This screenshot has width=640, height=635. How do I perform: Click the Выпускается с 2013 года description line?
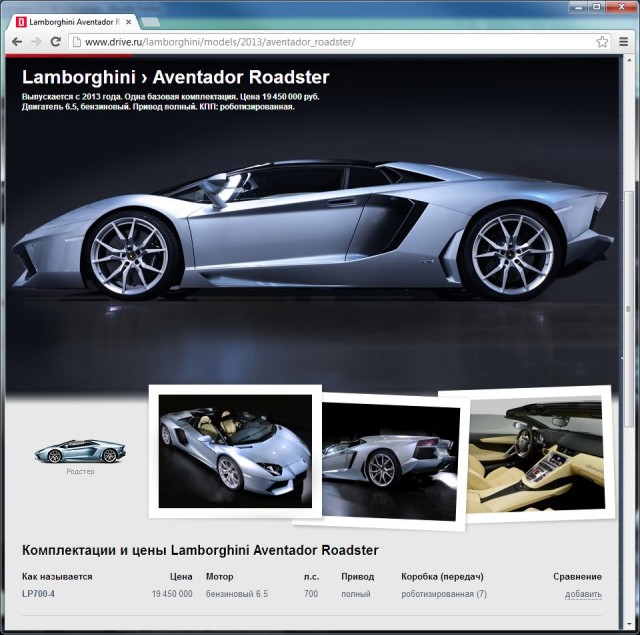pyautogui.click(x=171, y=97)
